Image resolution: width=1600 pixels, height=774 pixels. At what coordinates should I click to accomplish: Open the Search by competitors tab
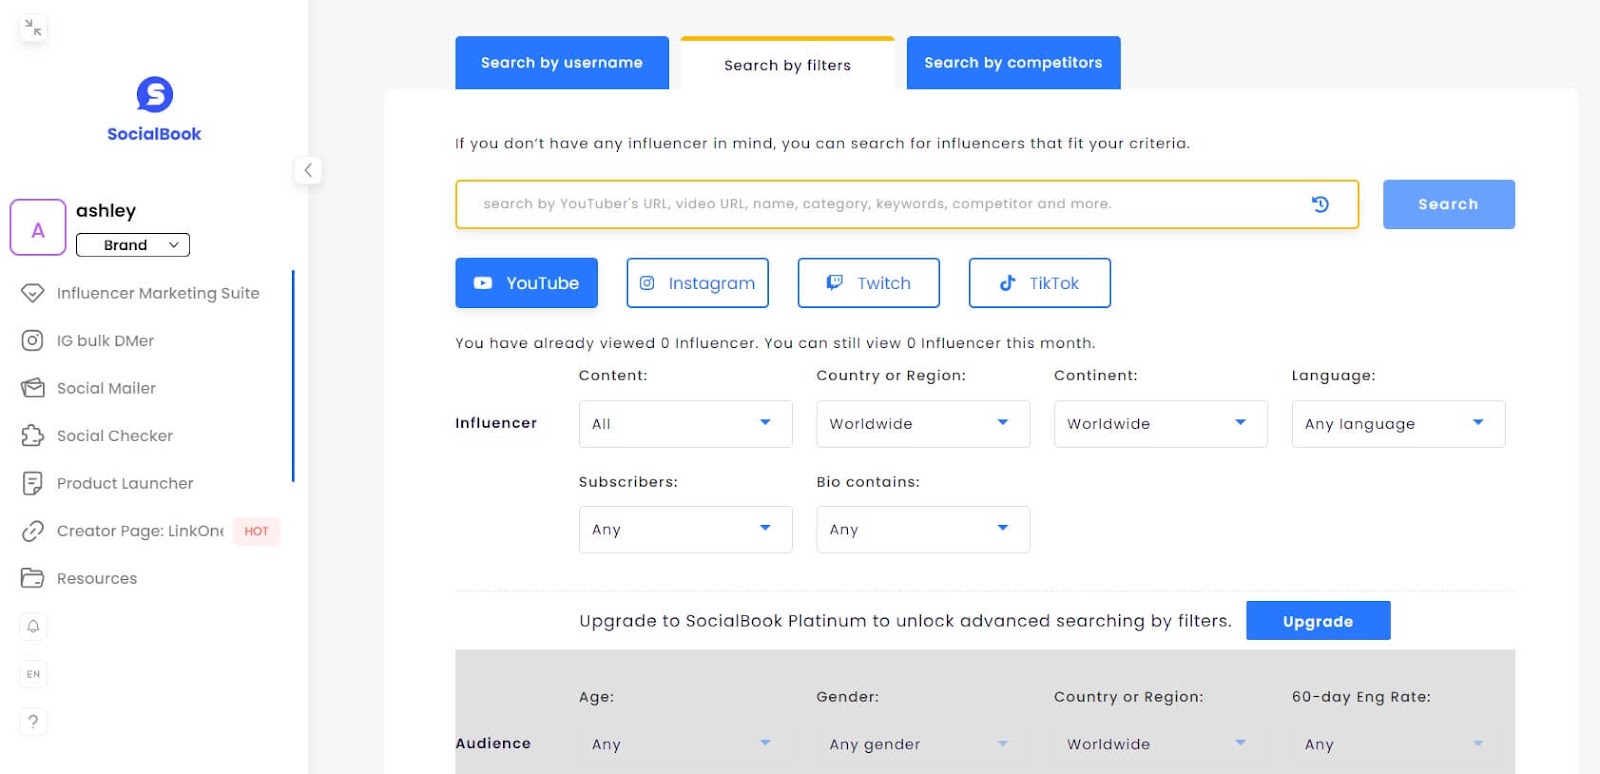click(1012, 63)
